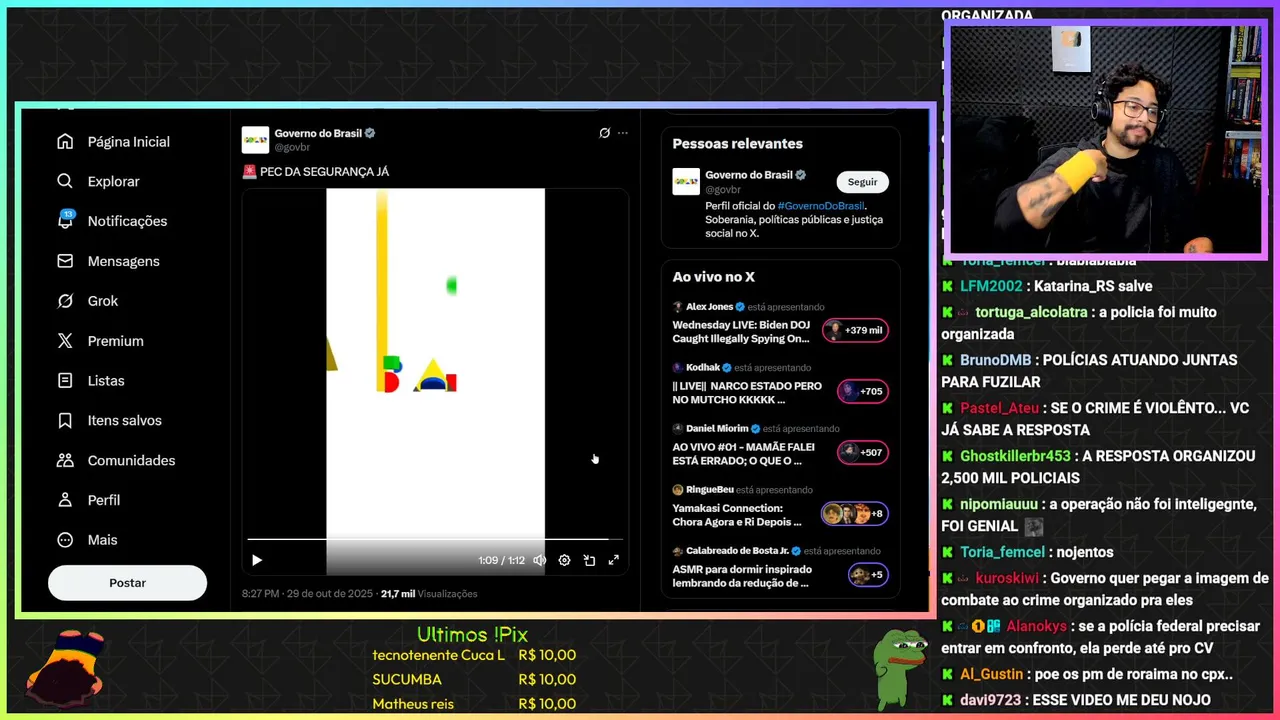
Task: Click the video time display 1:09 / 1:12
Action: click(x=501, y=560)
